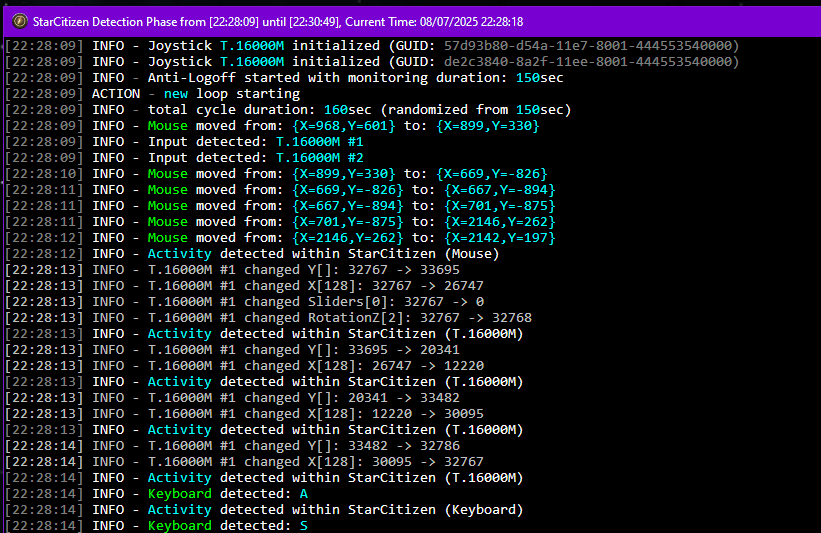Click the [22:28:10] timestamp
821x533 pixels.
click(45, 174)
